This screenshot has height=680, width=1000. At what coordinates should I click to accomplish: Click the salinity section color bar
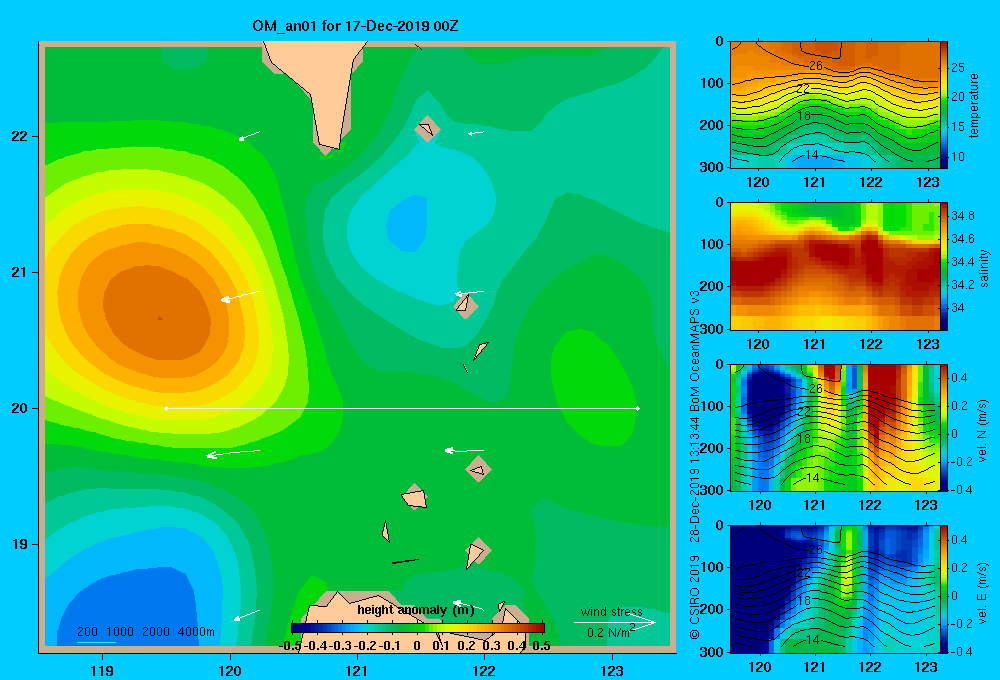coord(944,266)
